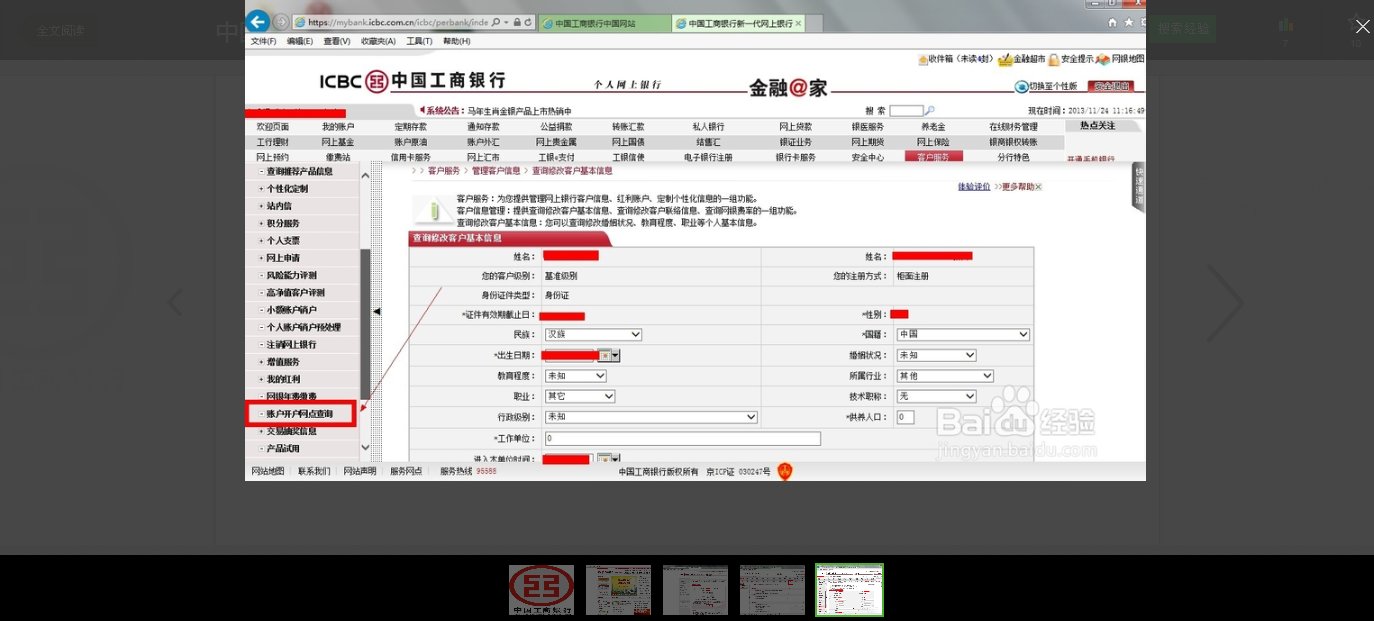Click the red 安全退出 button

click(x=1111, y=86)
